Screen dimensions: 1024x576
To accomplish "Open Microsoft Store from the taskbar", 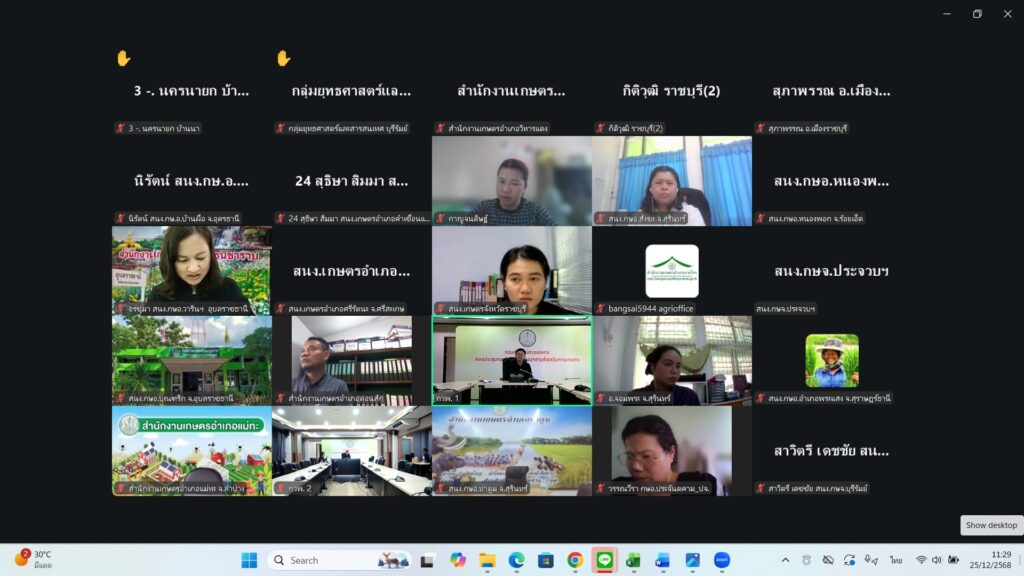I will [x=546, y=560].
